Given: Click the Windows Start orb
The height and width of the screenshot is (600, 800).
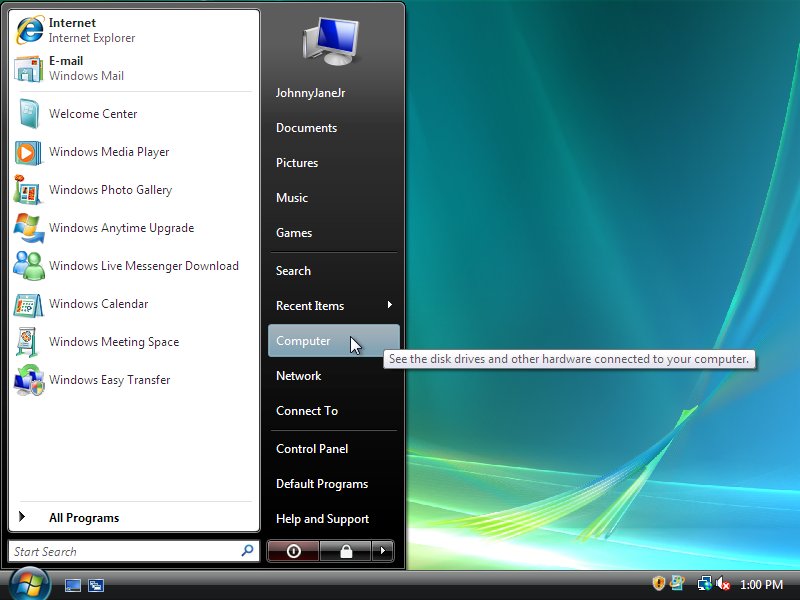Looking at the screenshot, I should [x=29, y=583].
